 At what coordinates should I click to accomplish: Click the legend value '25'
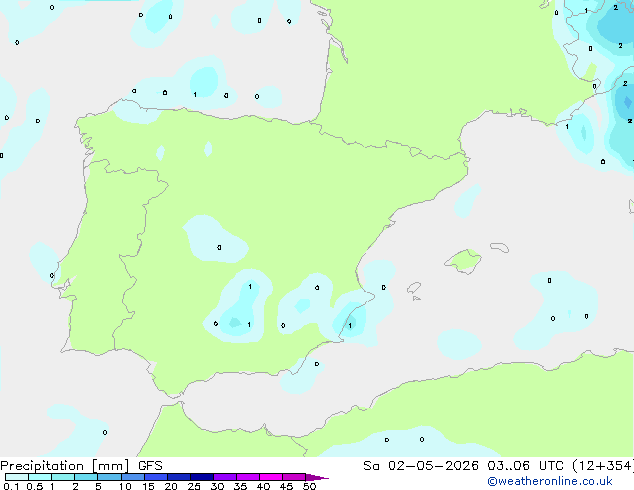pyautogui.click(x=194, y=486)
